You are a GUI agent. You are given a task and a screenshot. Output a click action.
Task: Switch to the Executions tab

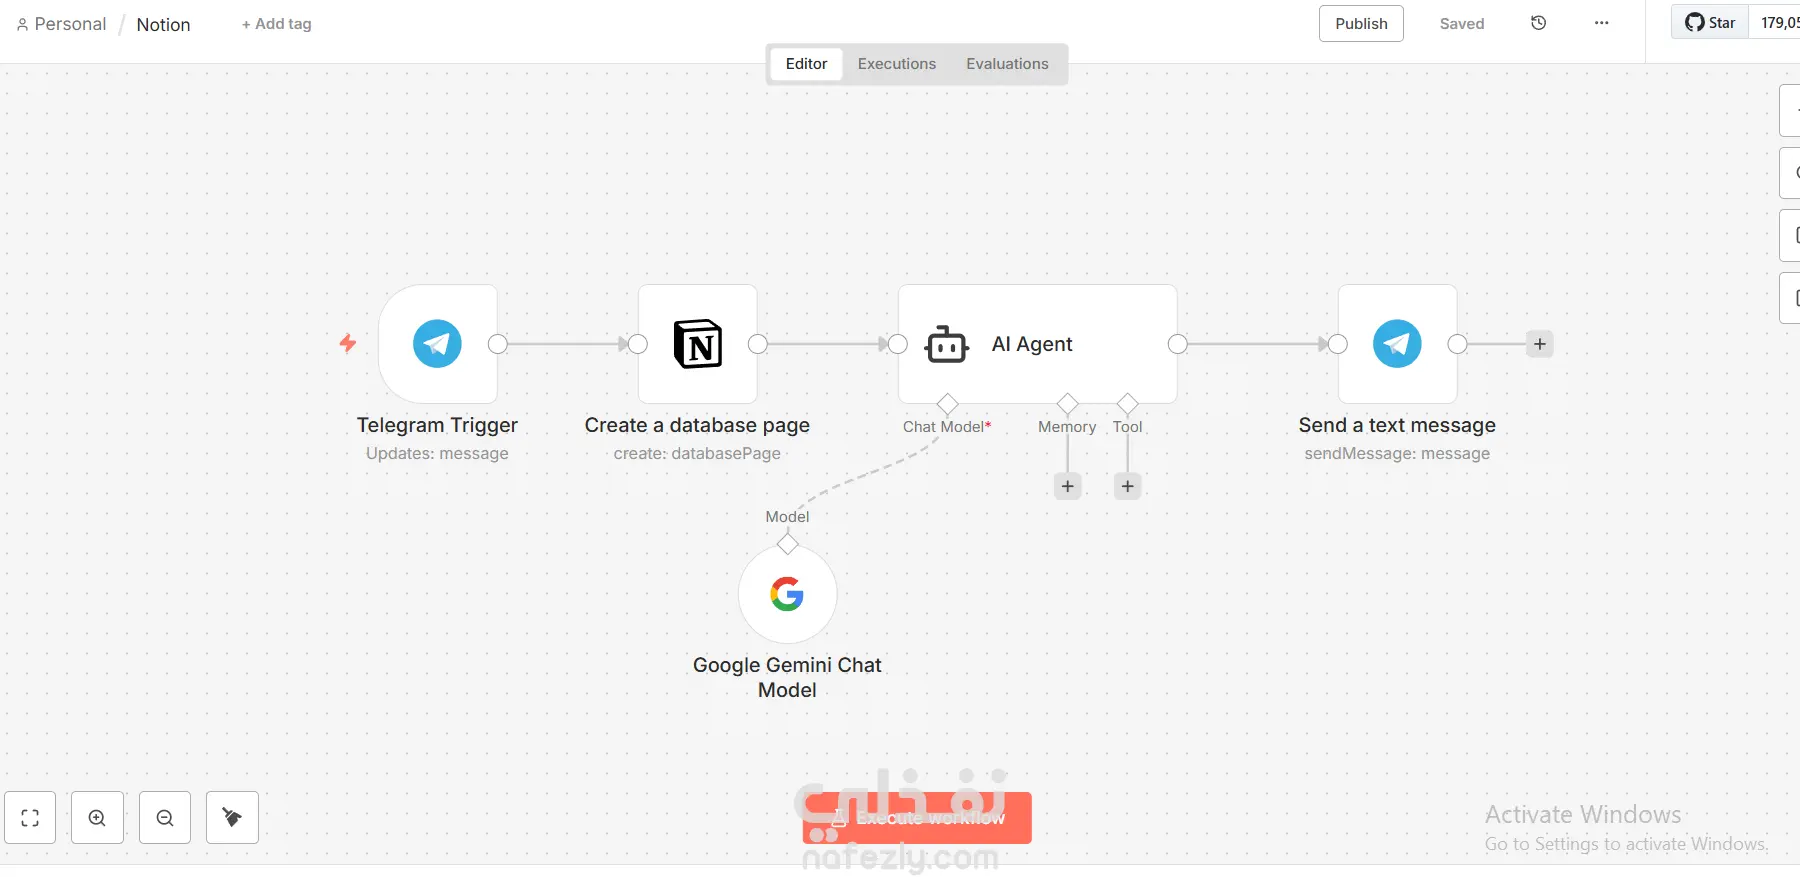click(x=897, y=64)
